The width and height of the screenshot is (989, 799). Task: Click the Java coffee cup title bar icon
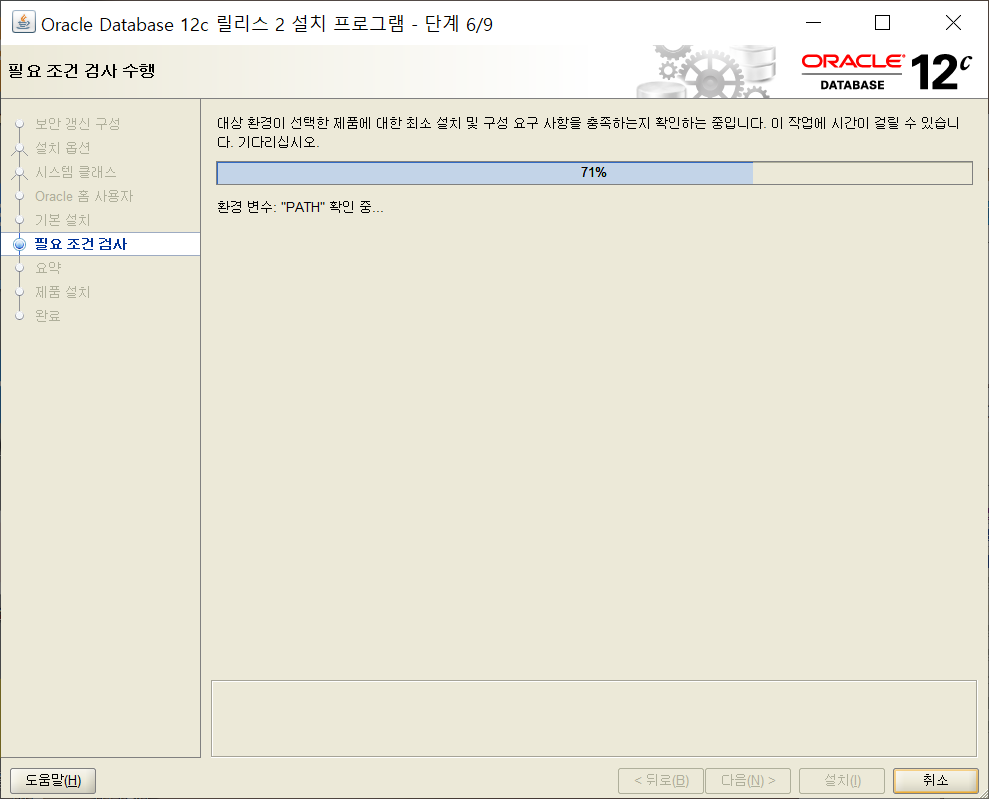pos(22,22)
